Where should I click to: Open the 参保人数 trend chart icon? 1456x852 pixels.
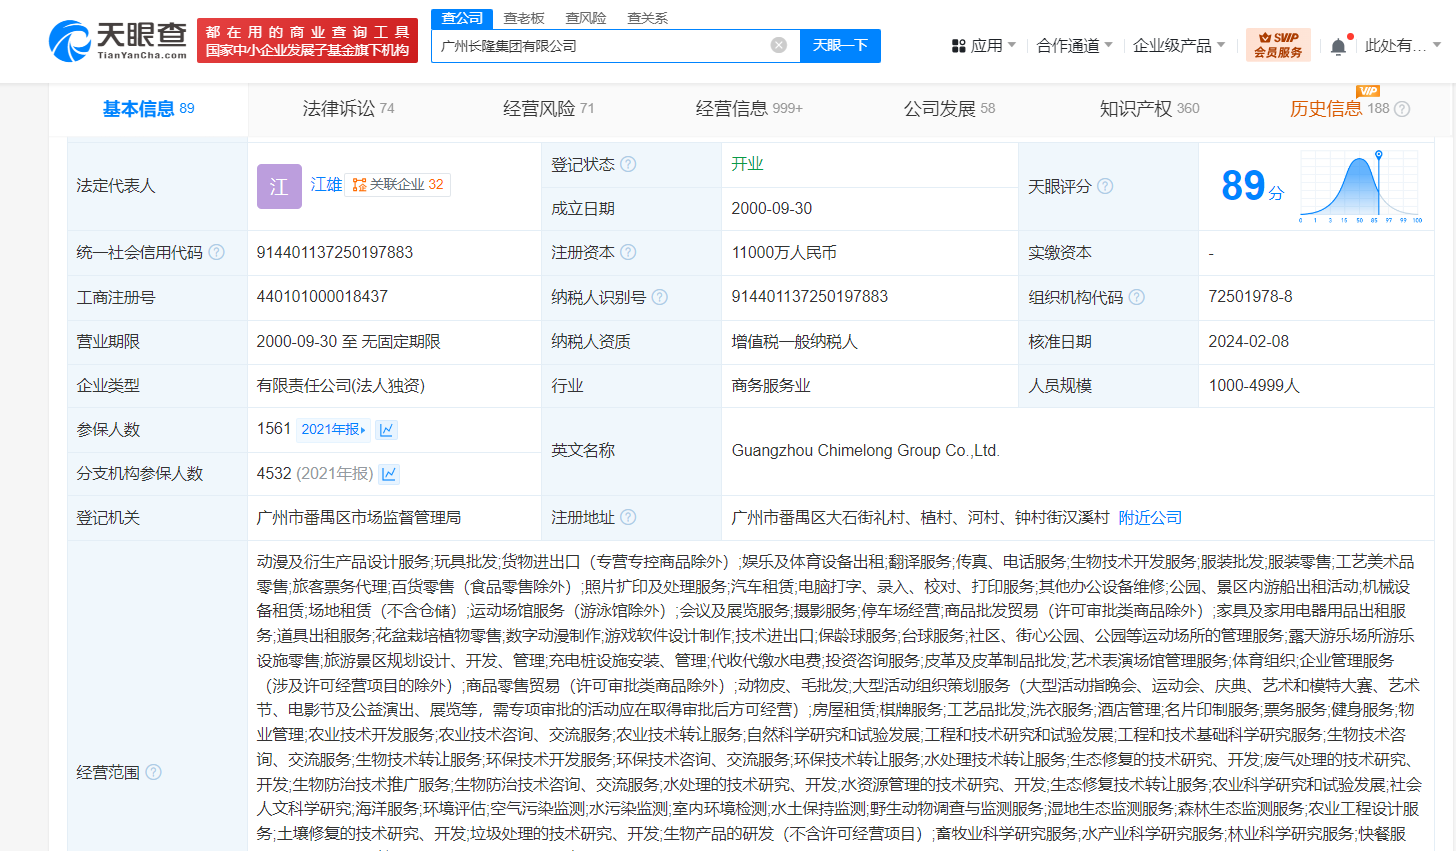click(x=387, y=429)
